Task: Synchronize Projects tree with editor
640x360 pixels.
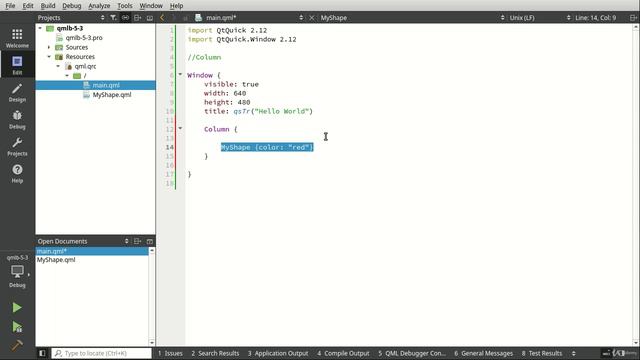Action: point(125,18)
